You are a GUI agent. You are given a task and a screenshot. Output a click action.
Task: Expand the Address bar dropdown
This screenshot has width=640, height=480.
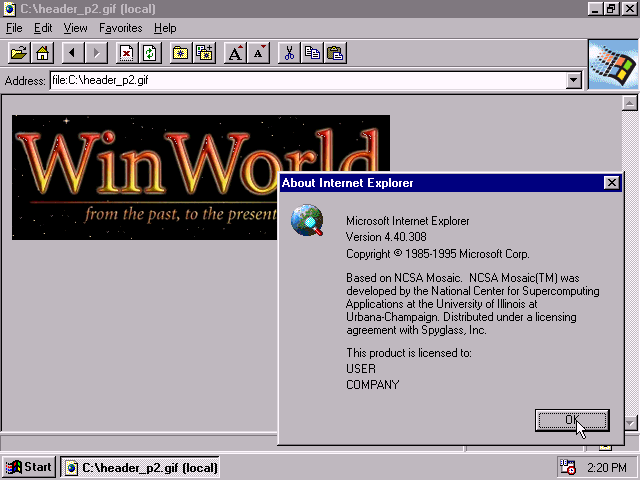573,81
